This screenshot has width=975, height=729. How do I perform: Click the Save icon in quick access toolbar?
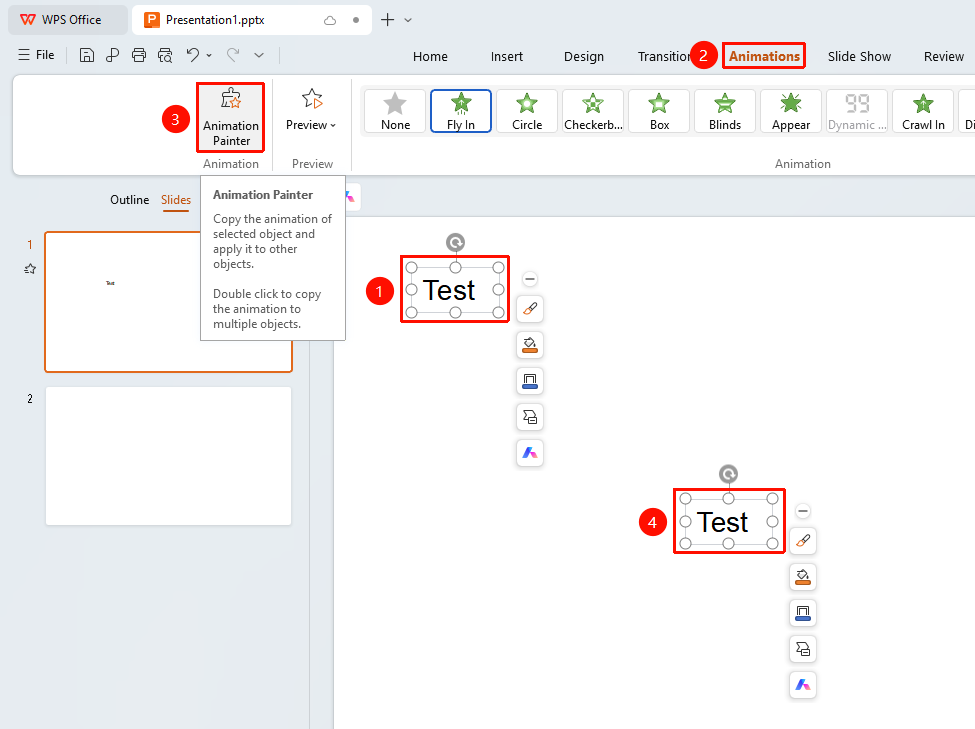pos(87,55)
